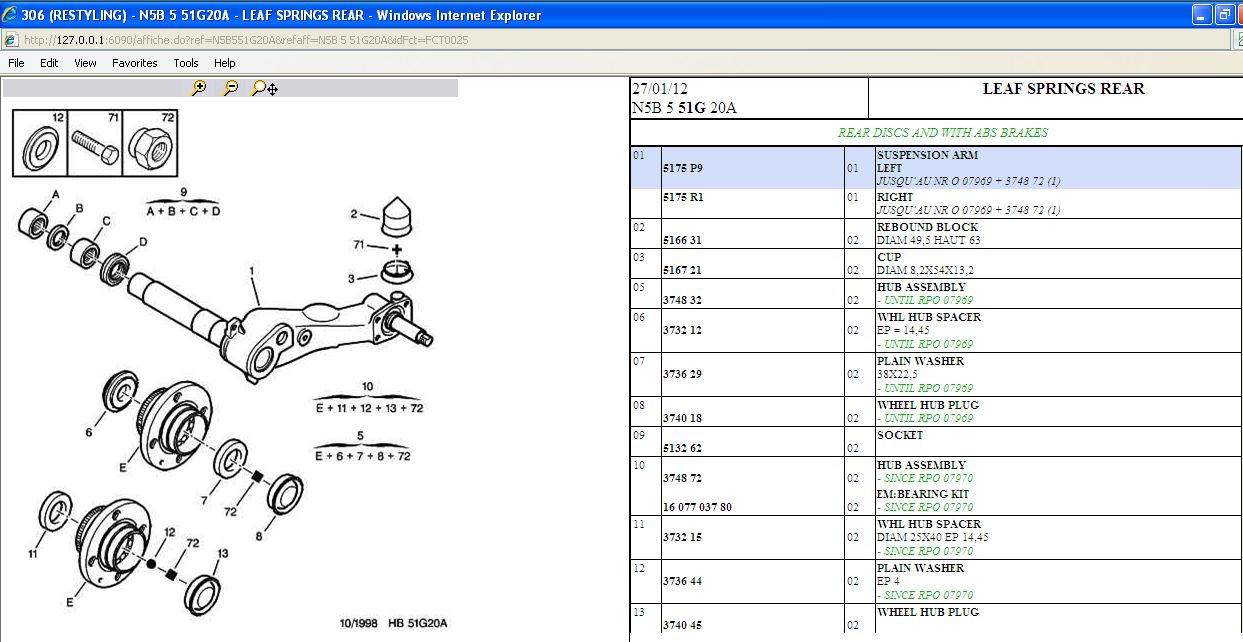Select part number 5166 31

click(682, 240)
